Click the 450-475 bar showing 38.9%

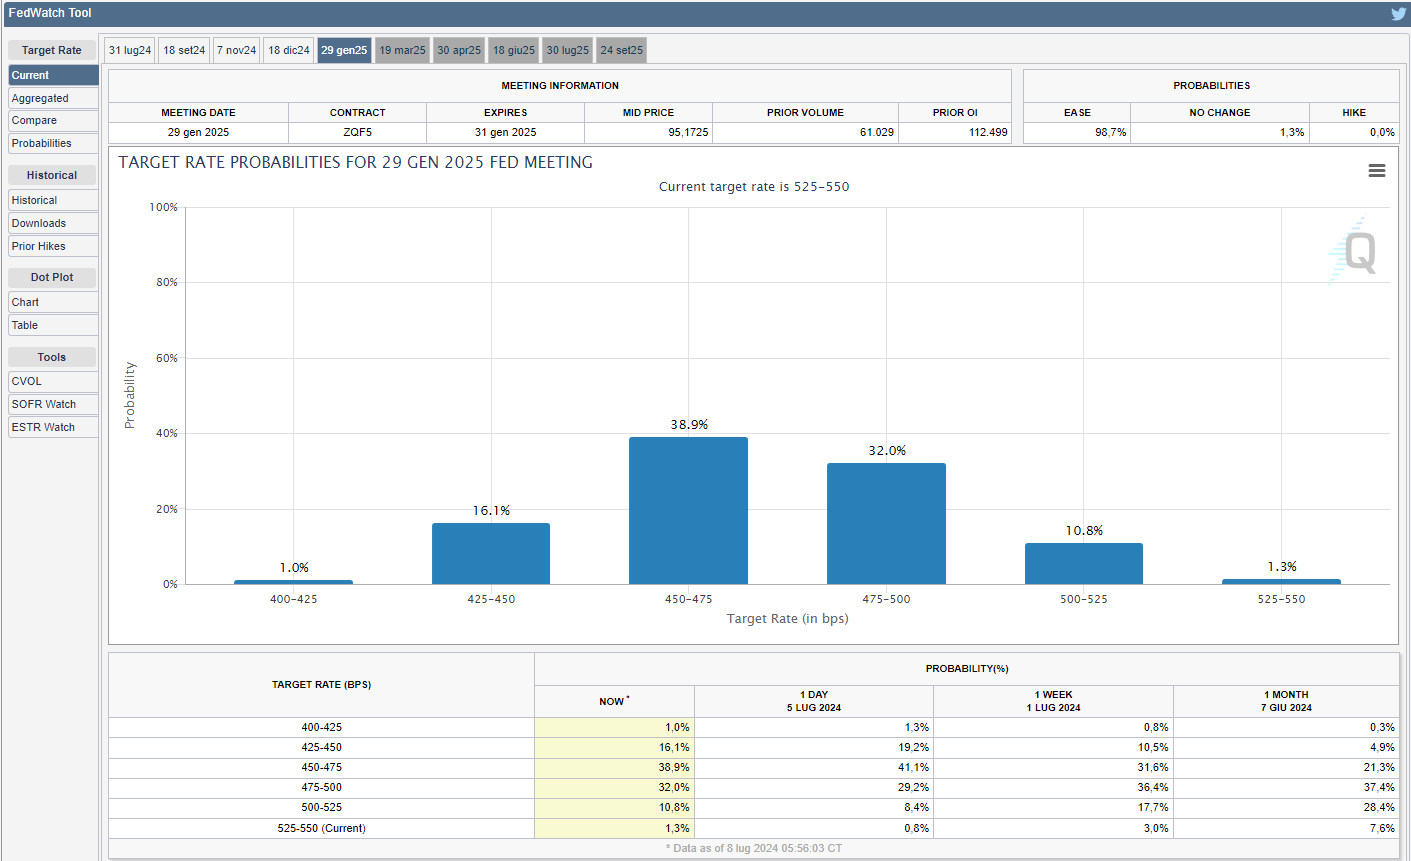688,511
